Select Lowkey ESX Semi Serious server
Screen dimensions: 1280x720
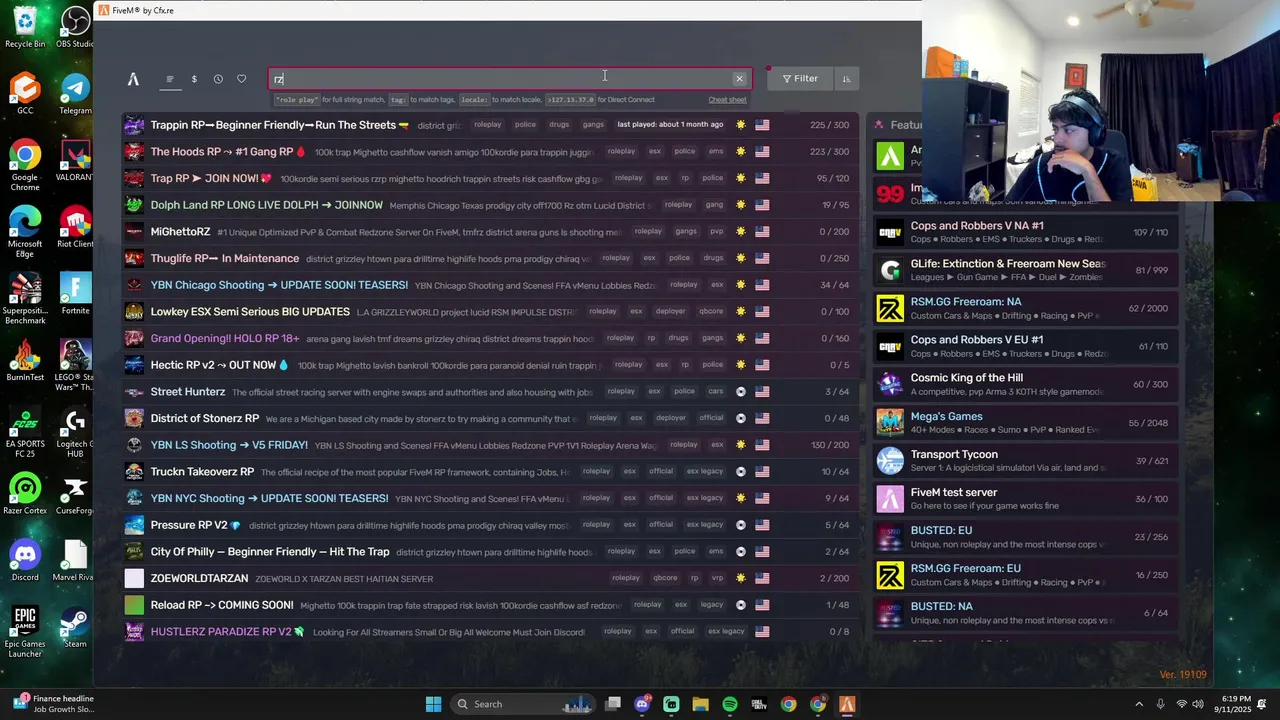point(490,312)
